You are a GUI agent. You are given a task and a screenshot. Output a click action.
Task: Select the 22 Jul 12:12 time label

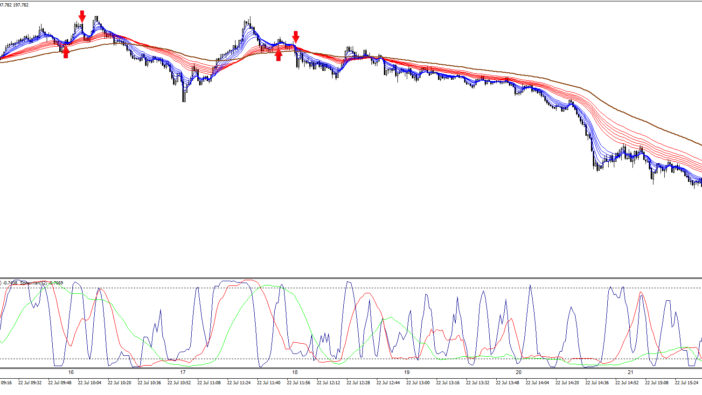click(329, 383)
